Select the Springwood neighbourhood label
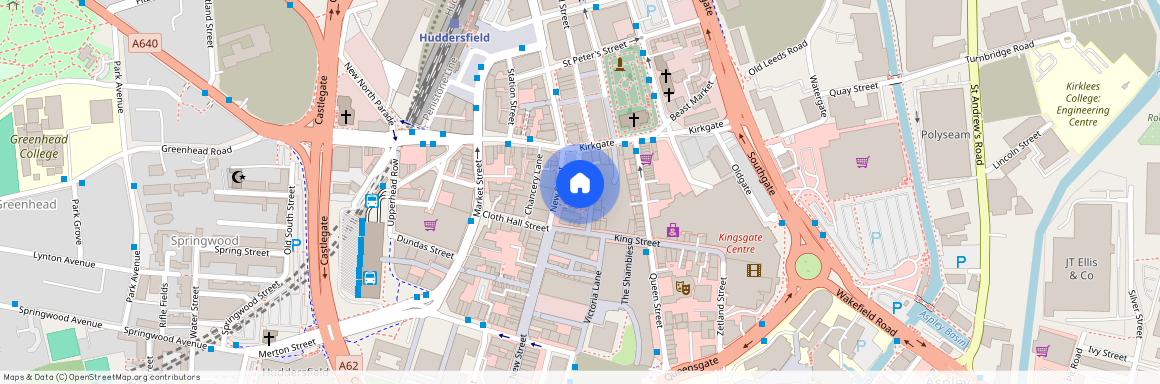The height and width of the screenshot is (384, 1160). (x=205, y=240)
